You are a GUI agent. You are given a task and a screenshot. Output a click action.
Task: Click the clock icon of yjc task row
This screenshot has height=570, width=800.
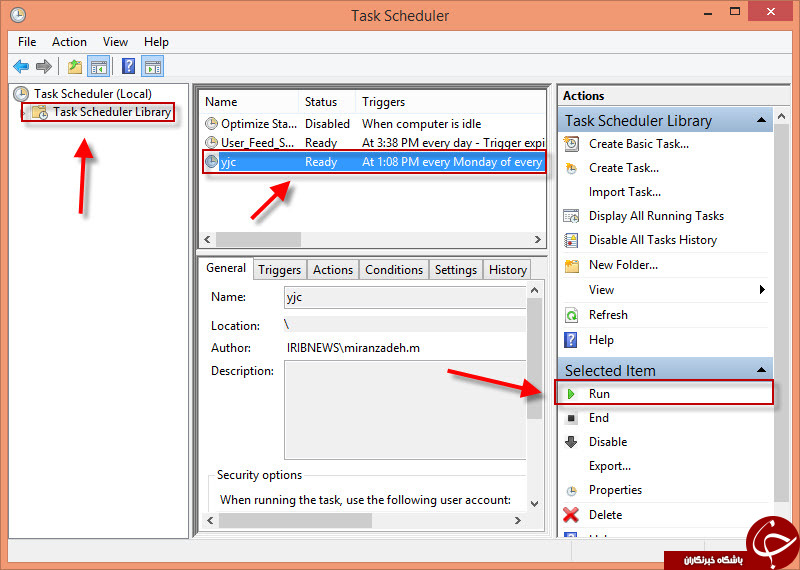pos(211,162)
